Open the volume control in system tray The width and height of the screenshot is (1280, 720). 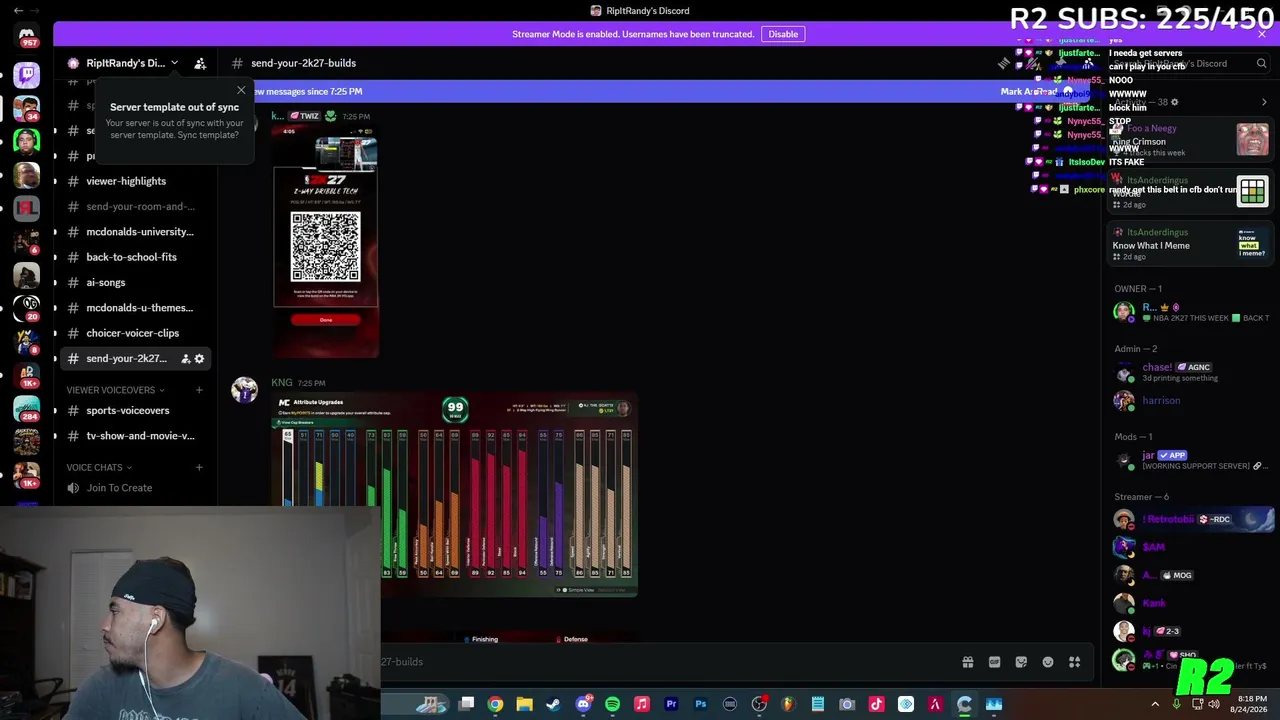pos(1214,704)
